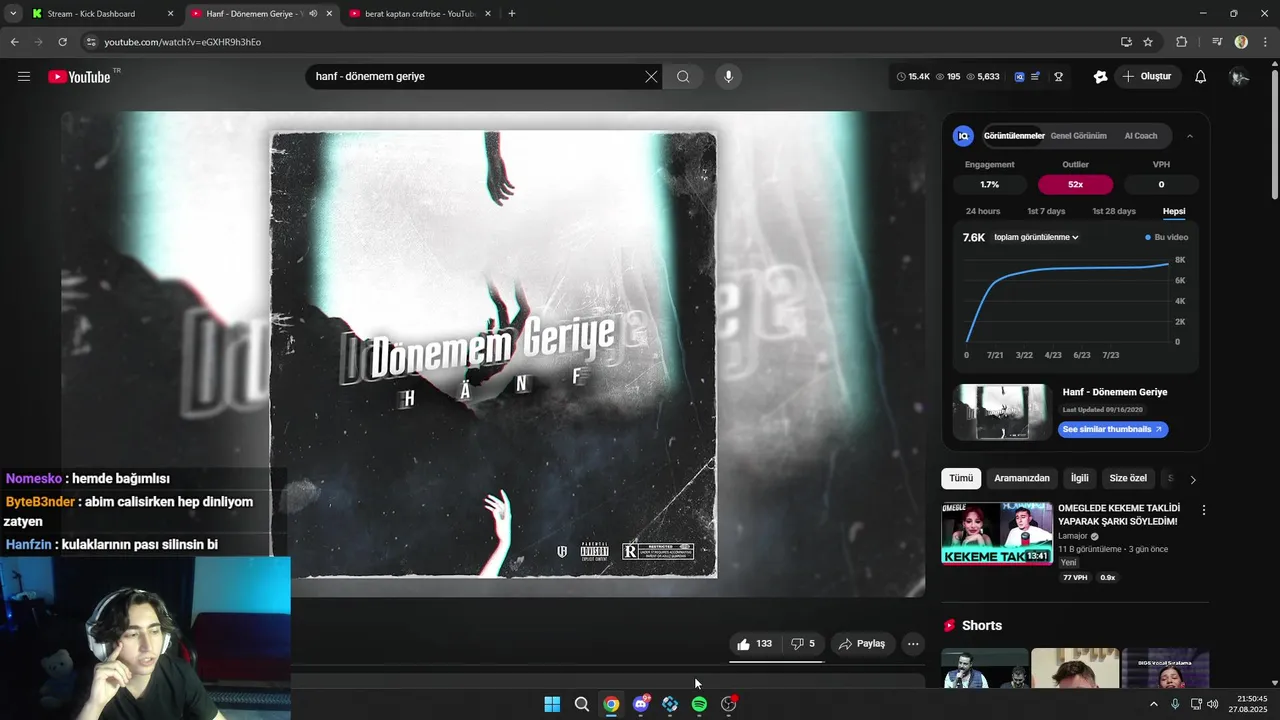Screen dimensions: 1280x720
Task: Open Spotify from the taskbar
Action: pyautogui.click(x=699, y=704)
